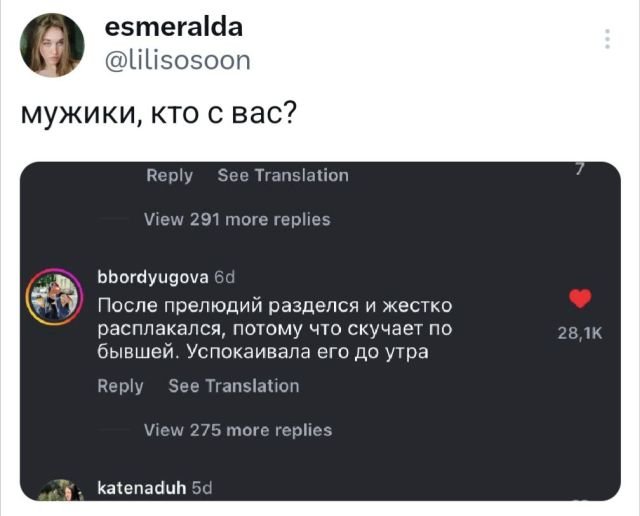Reply to bbordyugova's comment
Screen dimensions: 640x516
[120, 386]
